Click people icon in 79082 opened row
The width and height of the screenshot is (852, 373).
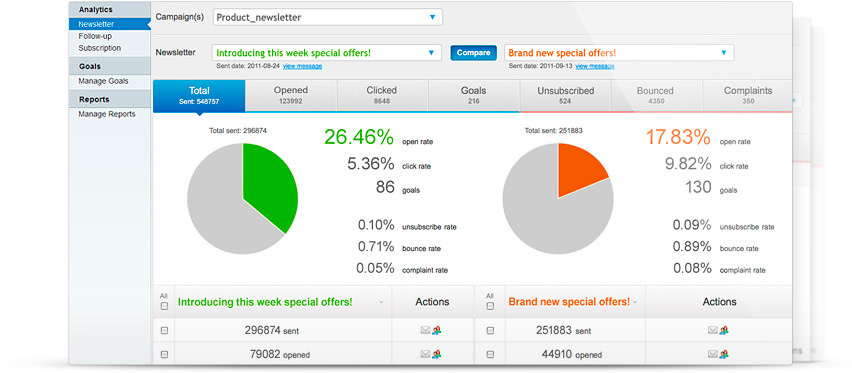[436, 354]
